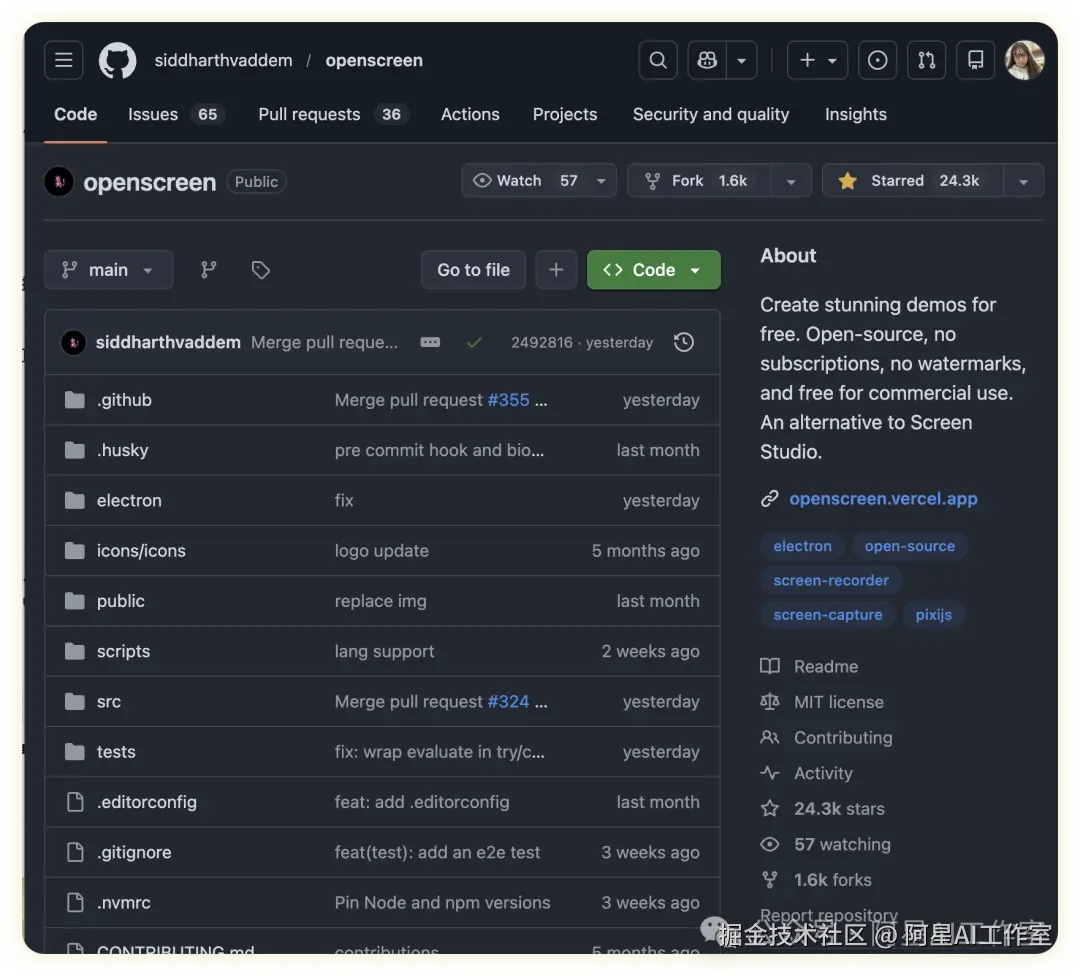The width and height of the screenshot is (1080, 976).
Task: Select the open-source topic tag
Action: [x=910, y=546]
